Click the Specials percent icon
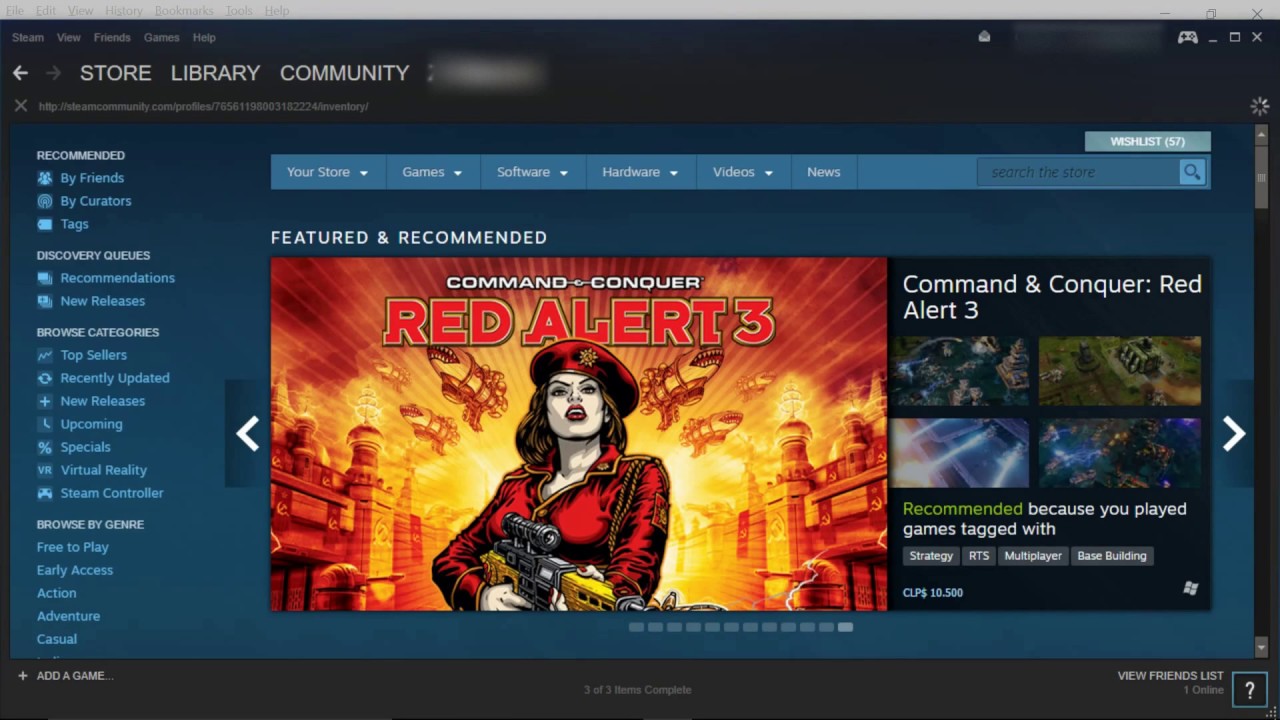1280x720 pixels. coord(45,447)
